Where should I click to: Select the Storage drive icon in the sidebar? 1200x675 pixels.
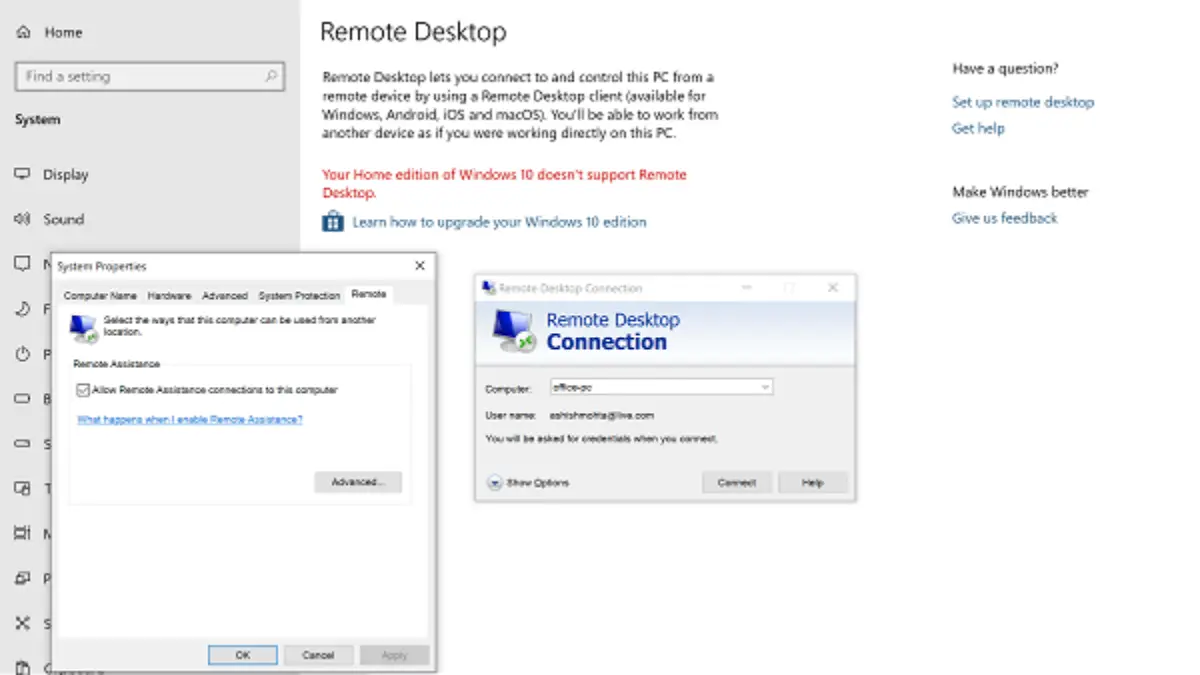click(x=23, y=444)
